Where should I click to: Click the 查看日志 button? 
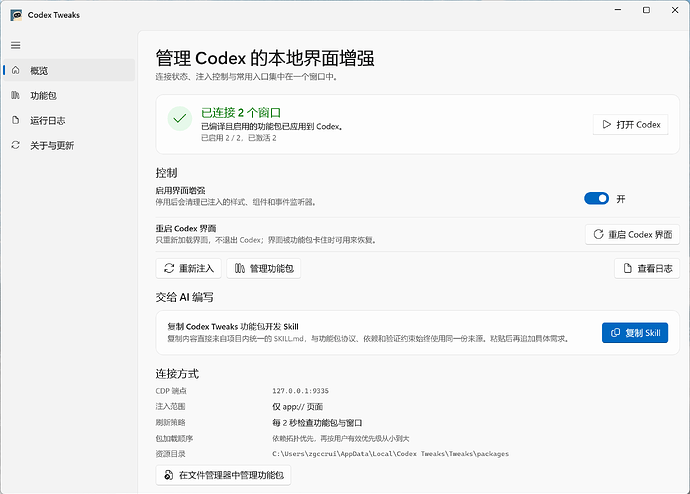(647, 268)
